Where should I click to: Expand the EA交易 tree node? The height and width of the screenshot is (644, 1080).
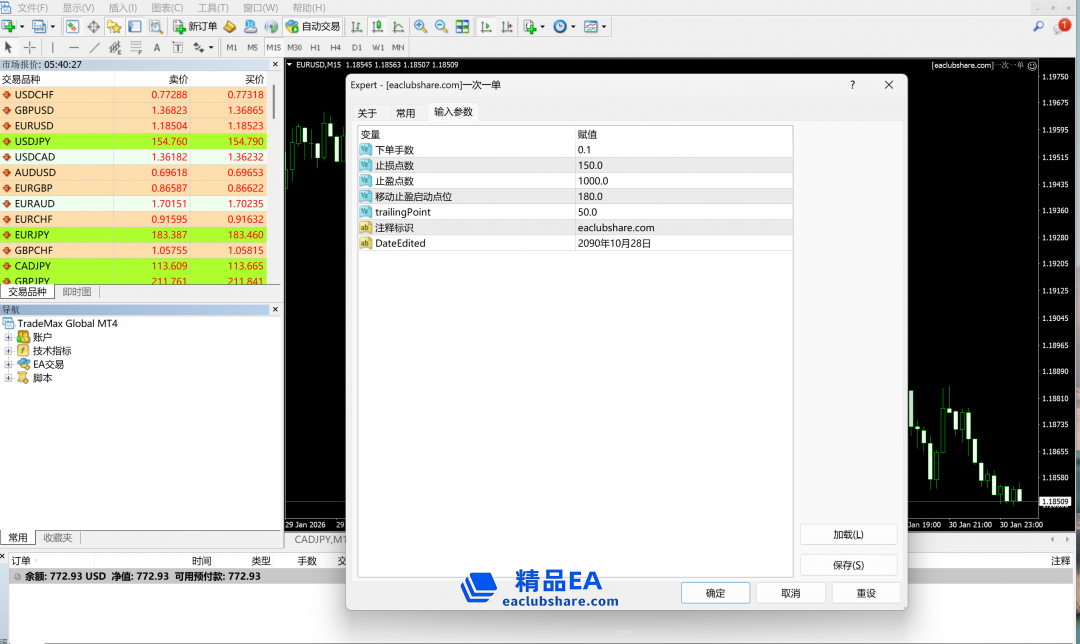pyautogui.click(x=9, y=365)
